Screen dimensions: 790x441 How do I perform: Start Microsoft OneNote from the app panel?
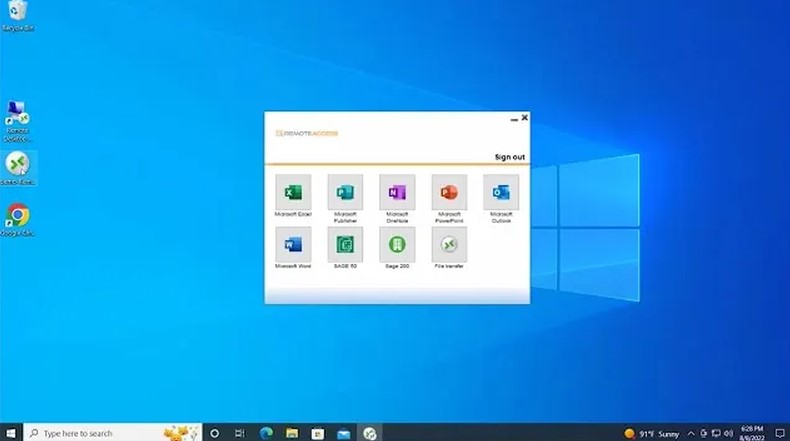coord(397,192)
